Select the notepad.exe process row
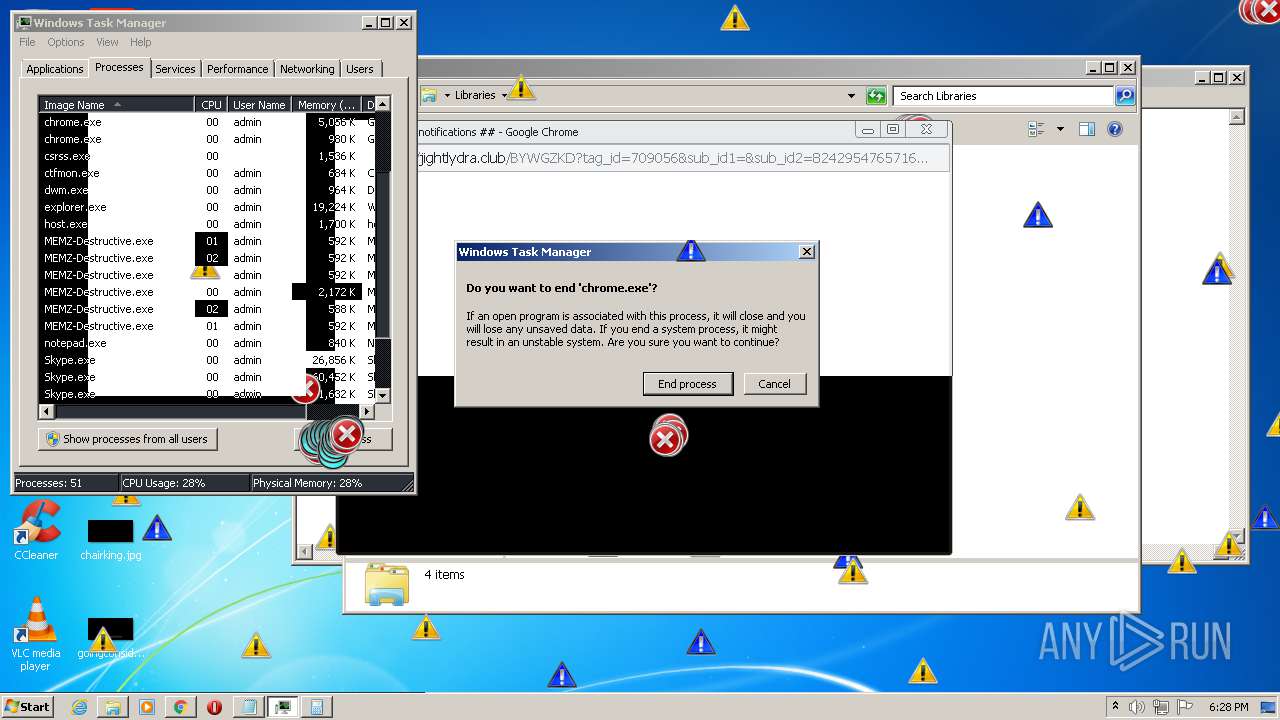 207,343
